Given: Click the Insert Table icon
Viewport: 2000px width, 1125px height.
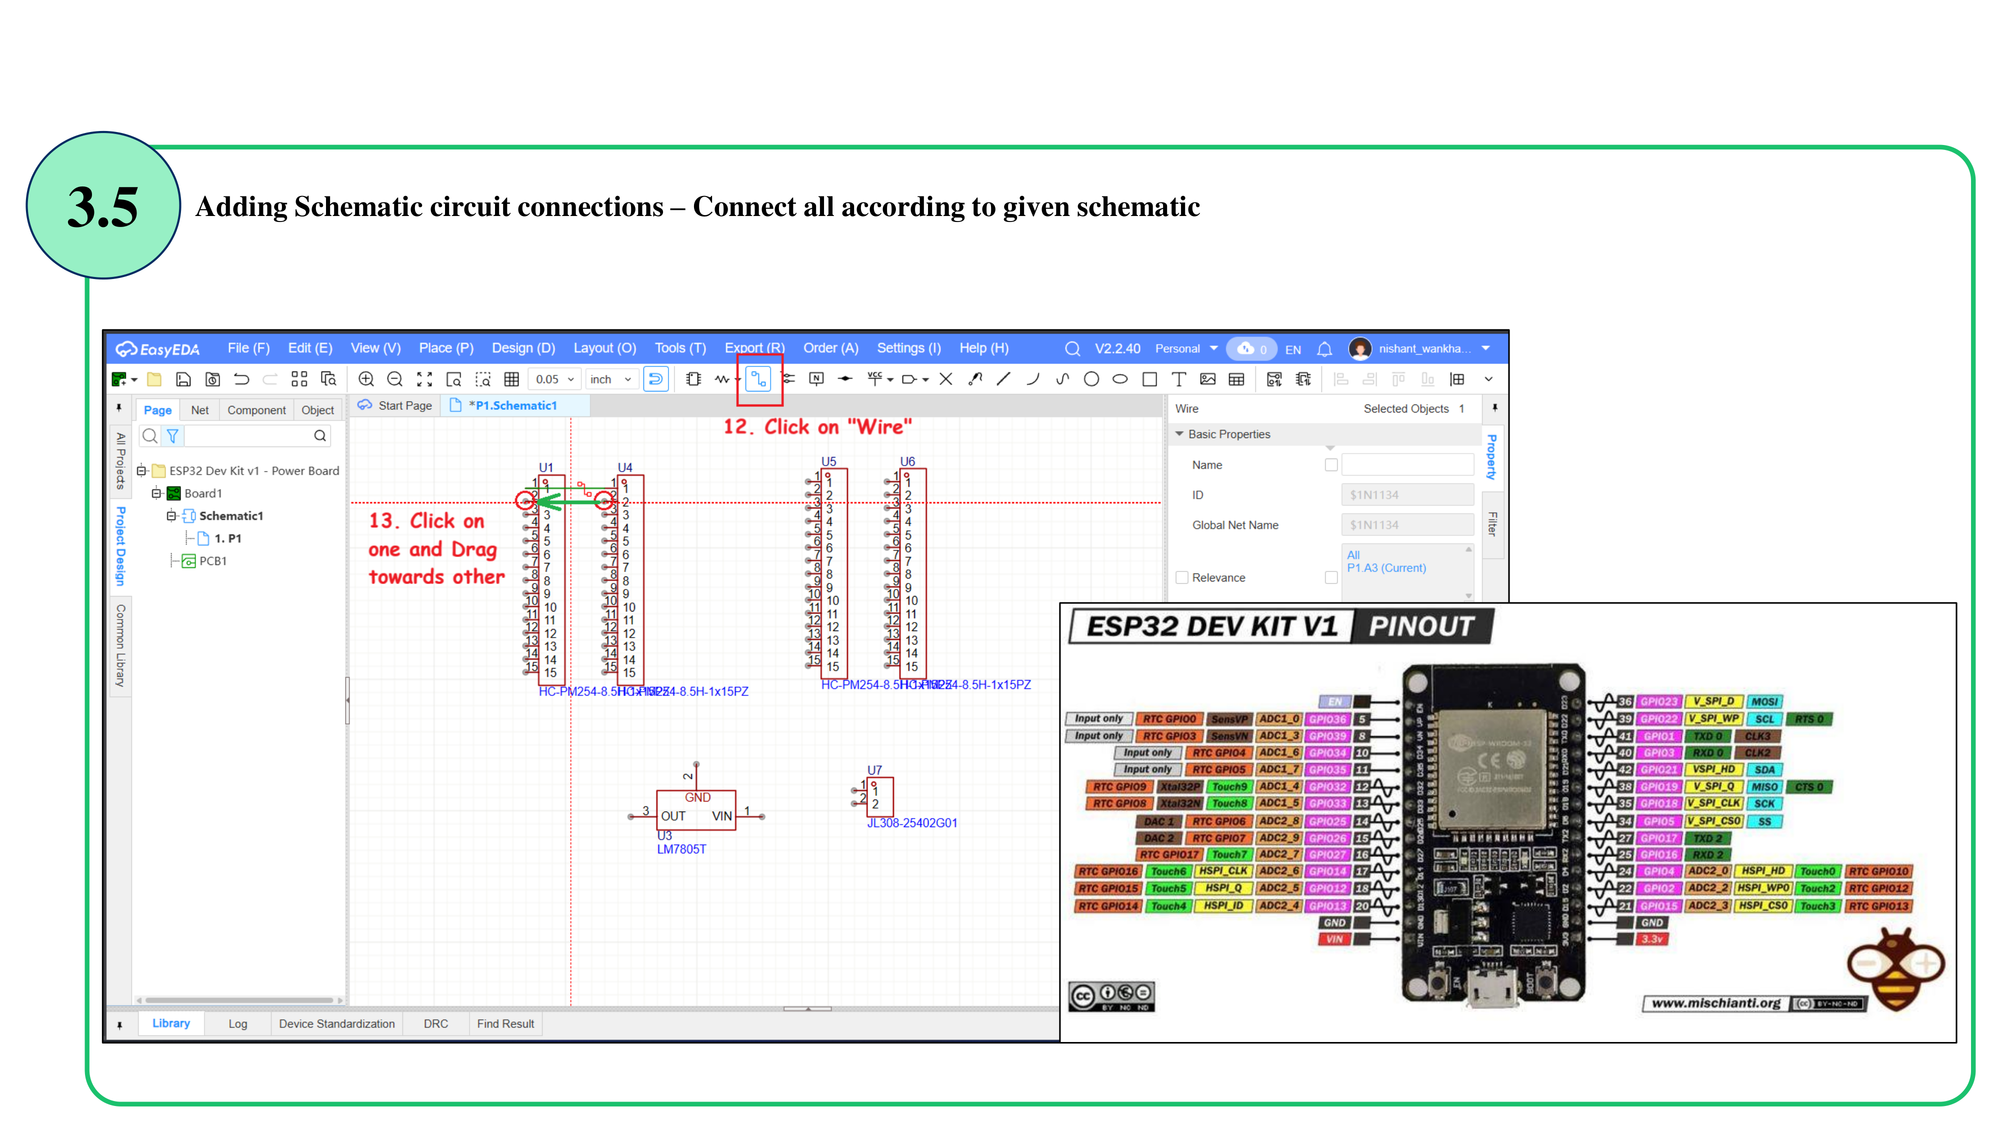Looking at the screenshot, I should click(1237, 379).
